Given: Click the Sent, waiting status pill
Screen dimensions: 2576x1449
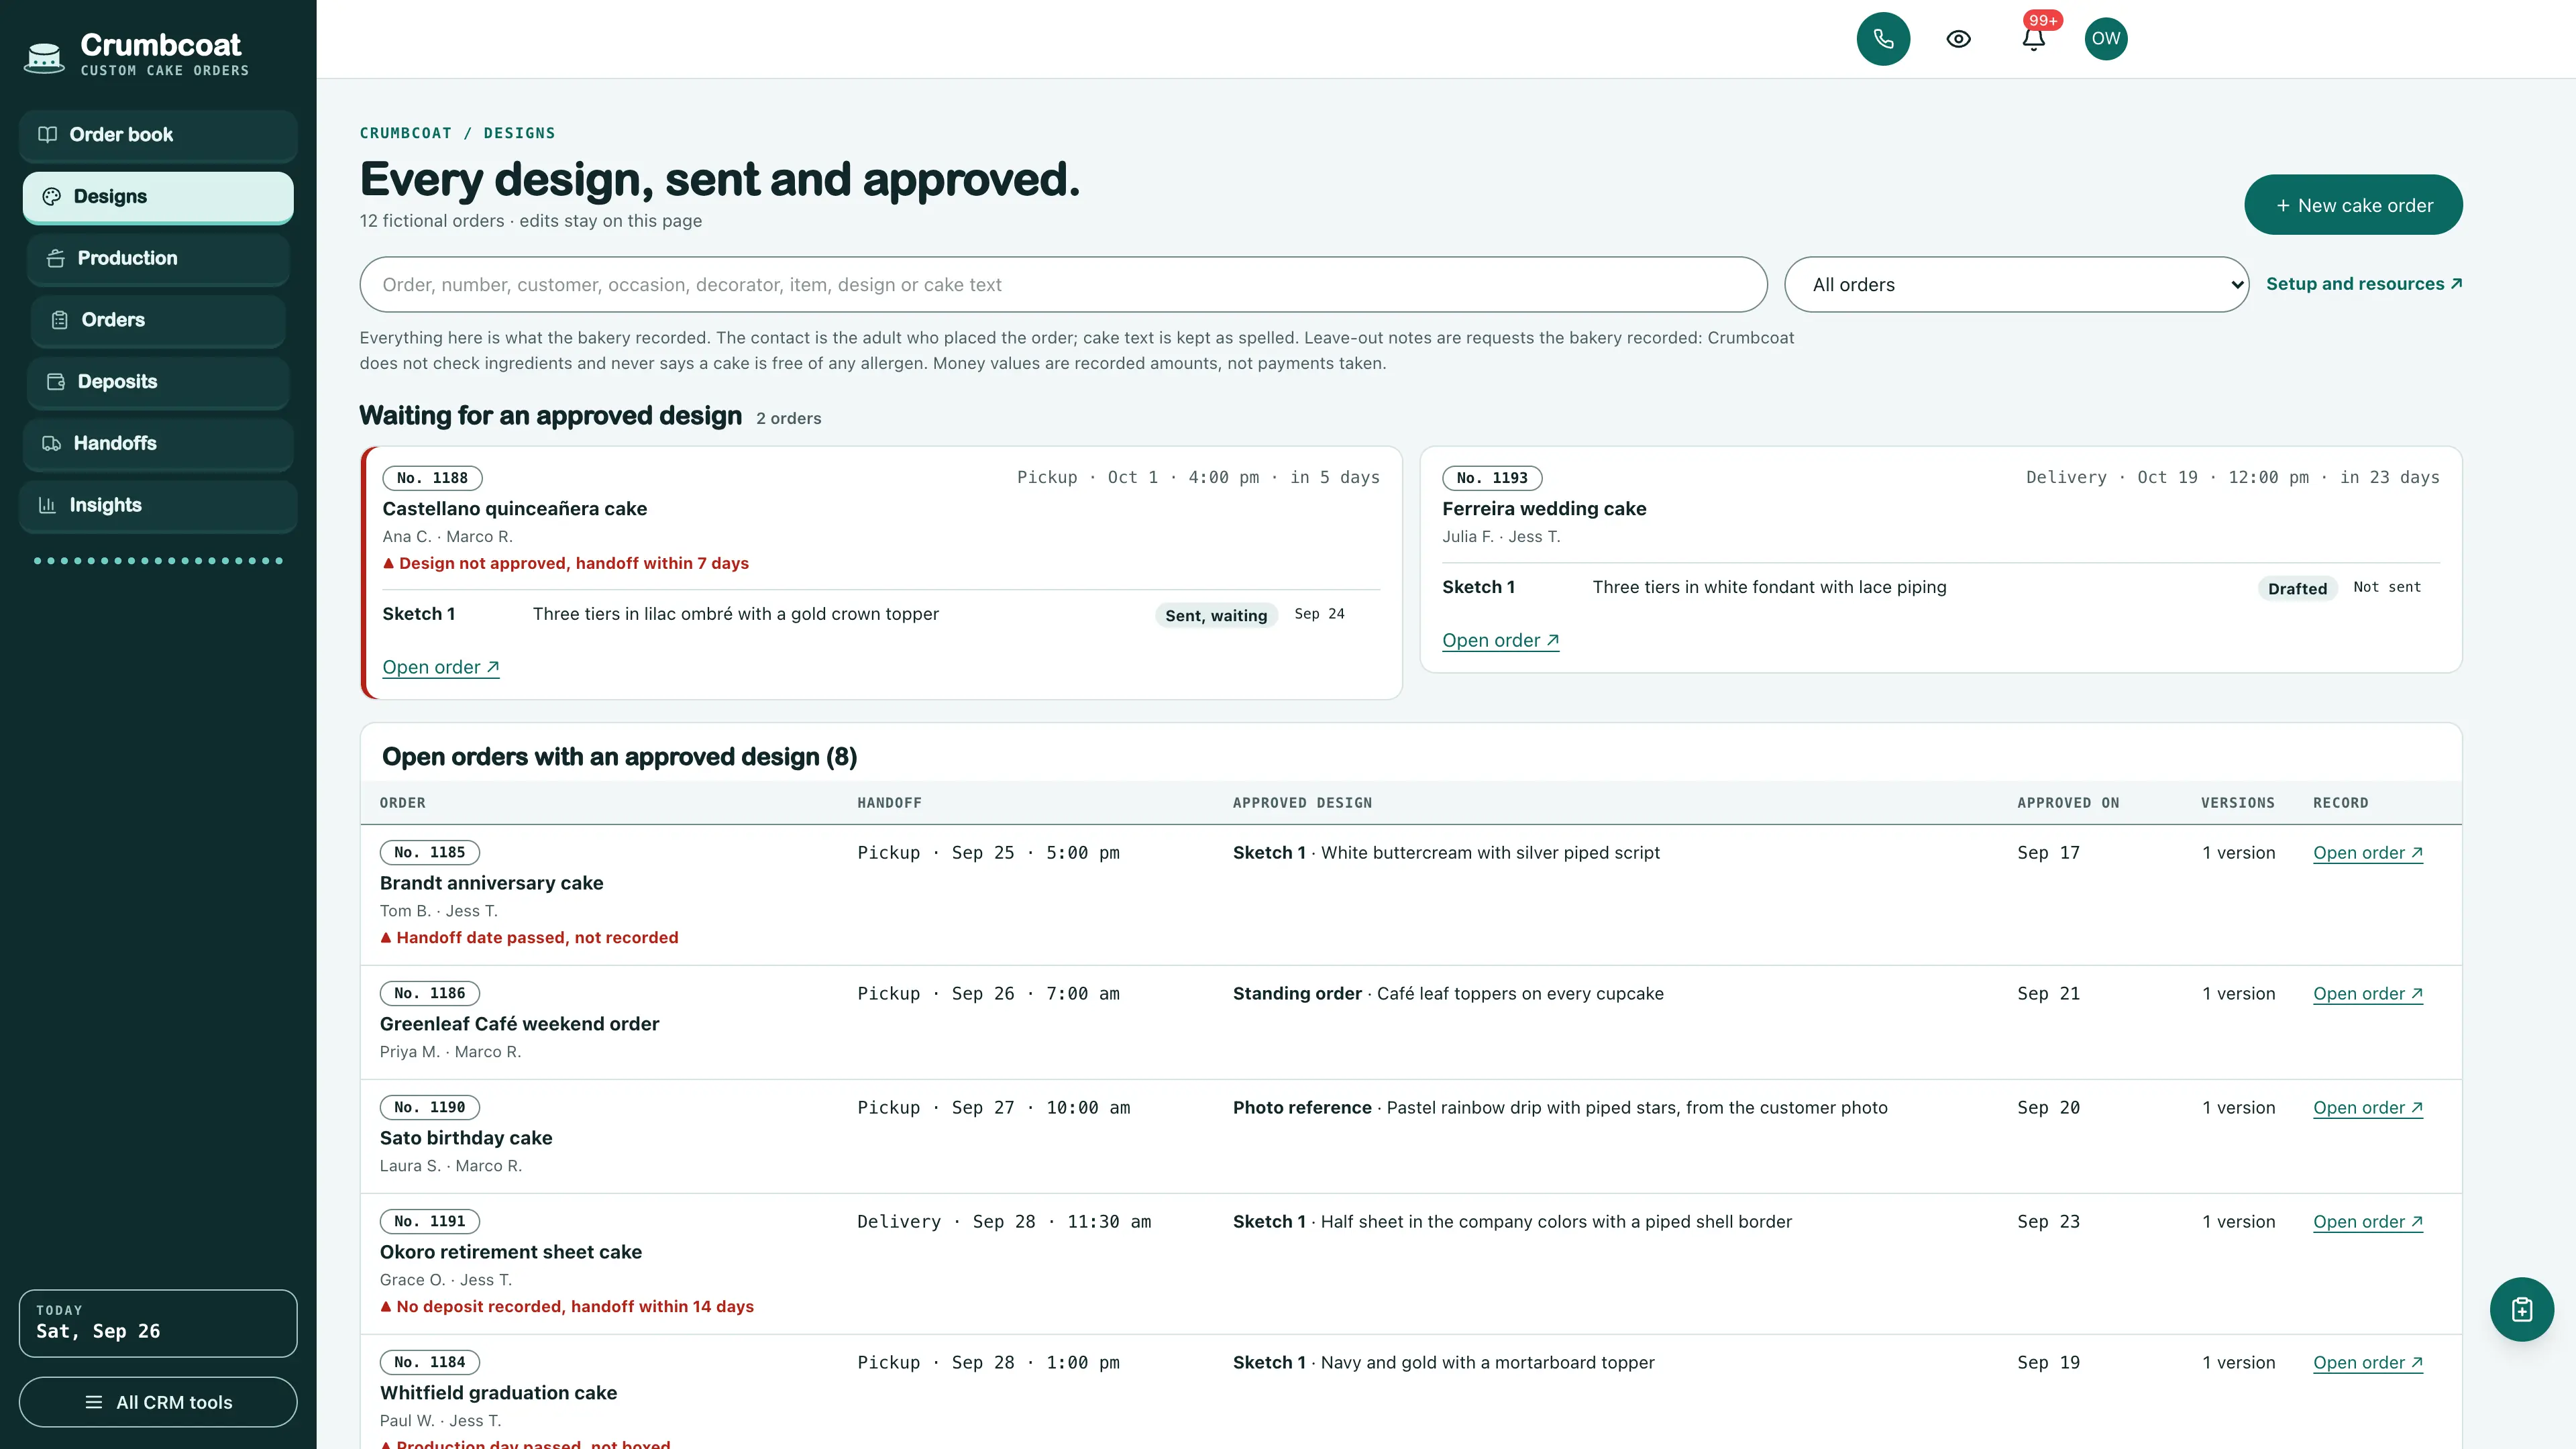Looking at the screenshot, I should point(1216,616).
